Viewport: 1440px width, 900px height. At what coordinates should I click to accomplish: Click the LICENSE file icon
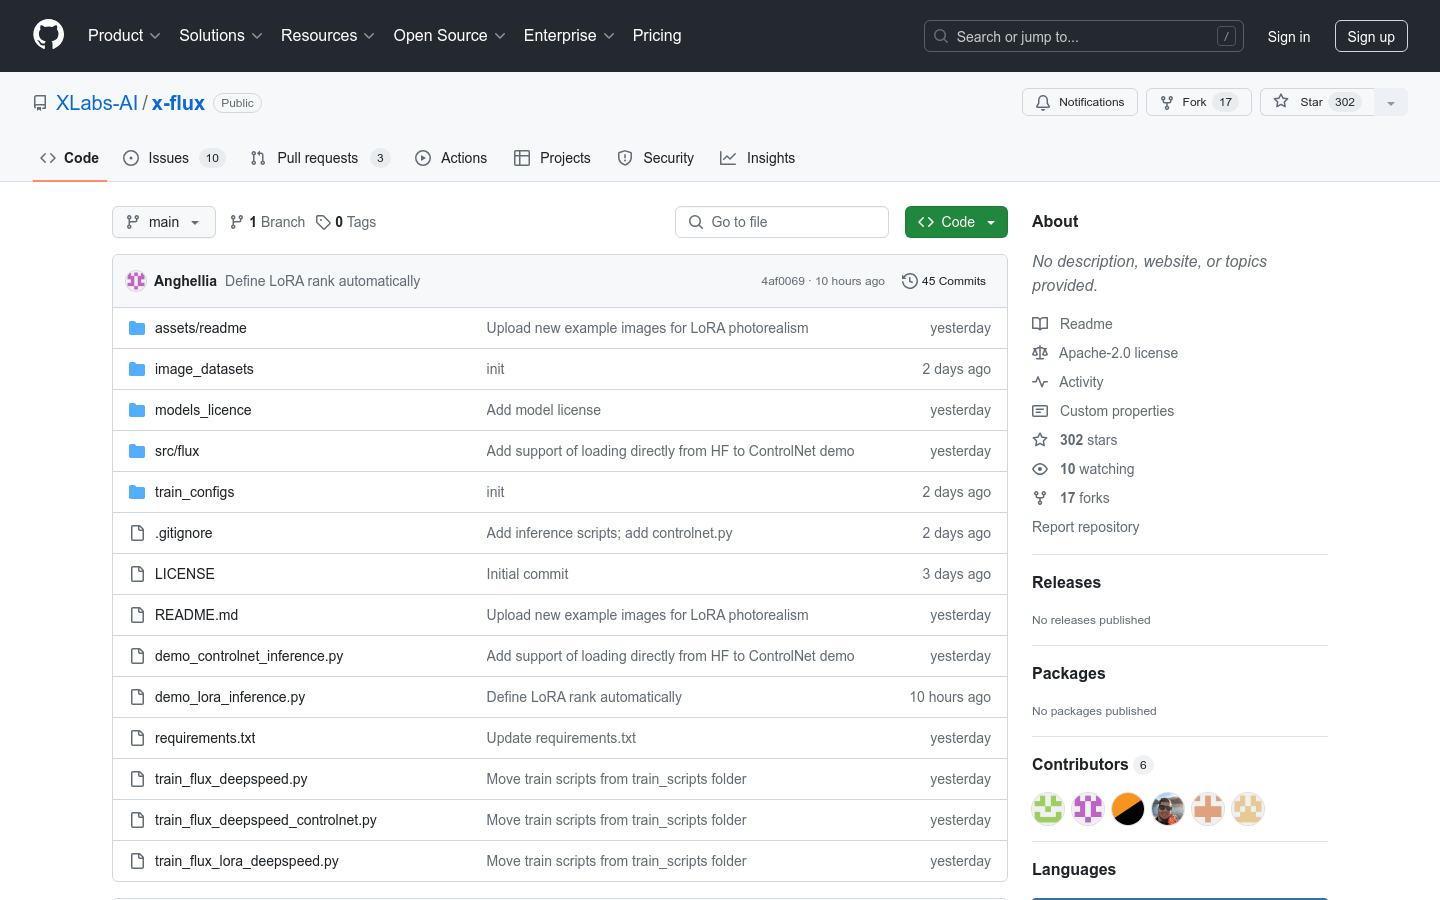tap(137, 574)
